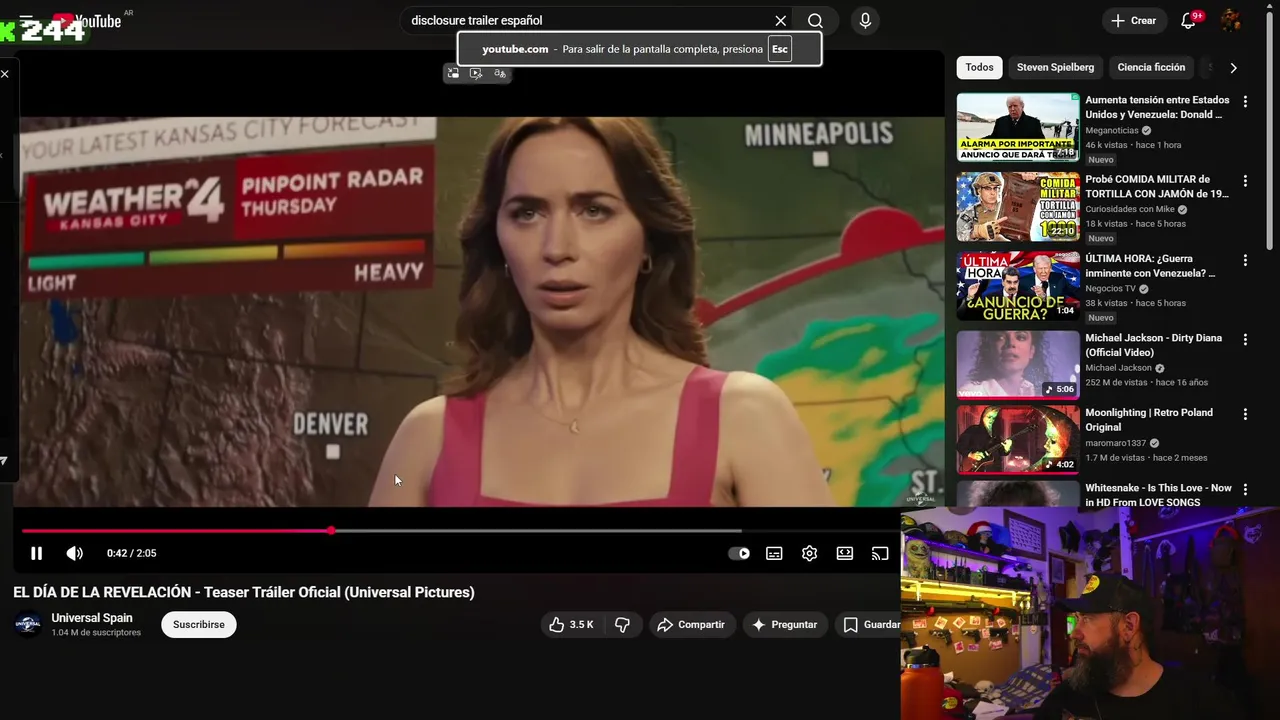The width and height of the screenshot is (1280, 720).
Task: Open notifications bell
Action: coord(1188,20)
